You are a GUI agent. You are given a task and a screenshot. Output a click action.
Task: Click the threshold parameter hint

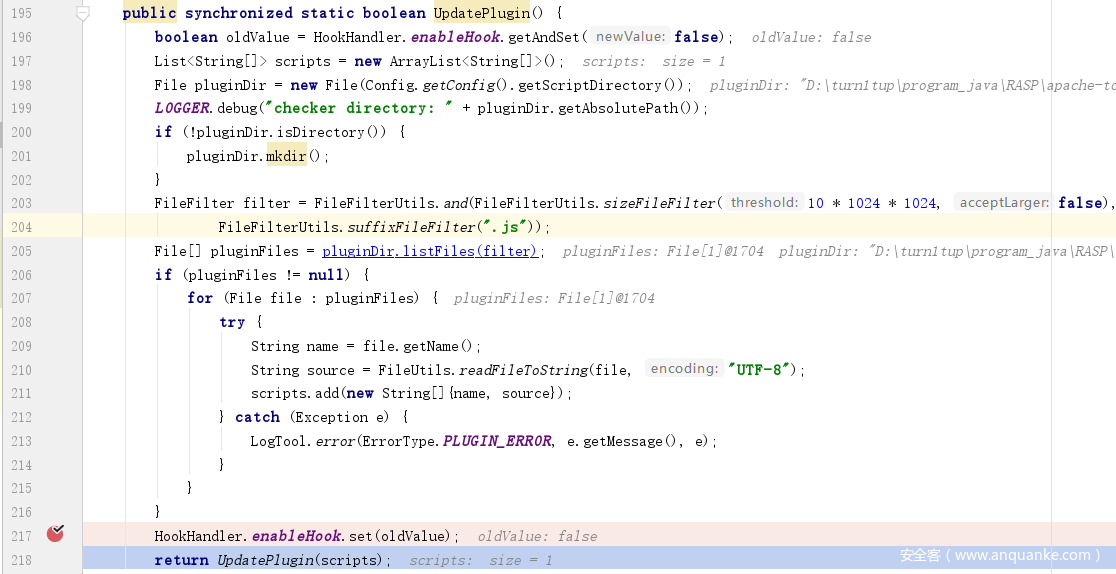pyautogui.click(x=764, y=203)
